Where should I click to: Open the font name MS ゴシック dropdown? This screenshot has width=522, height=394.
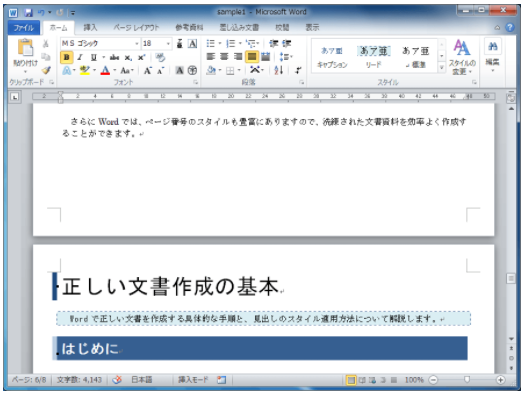(x=137, y=44)
